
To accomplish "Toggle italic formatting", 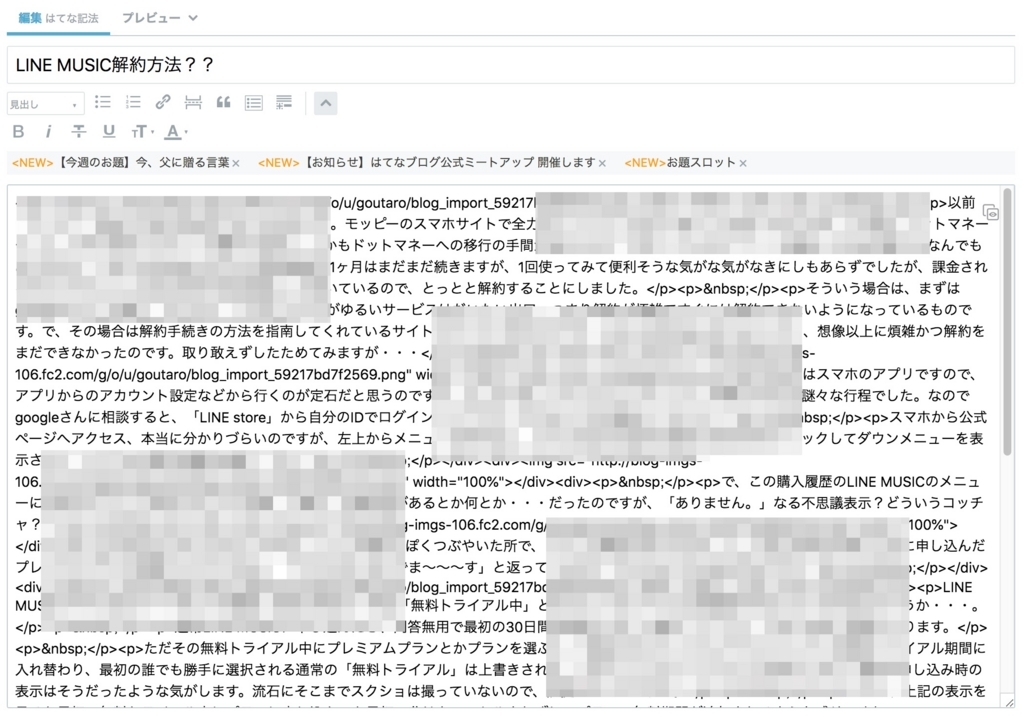I will click(48, 131).
